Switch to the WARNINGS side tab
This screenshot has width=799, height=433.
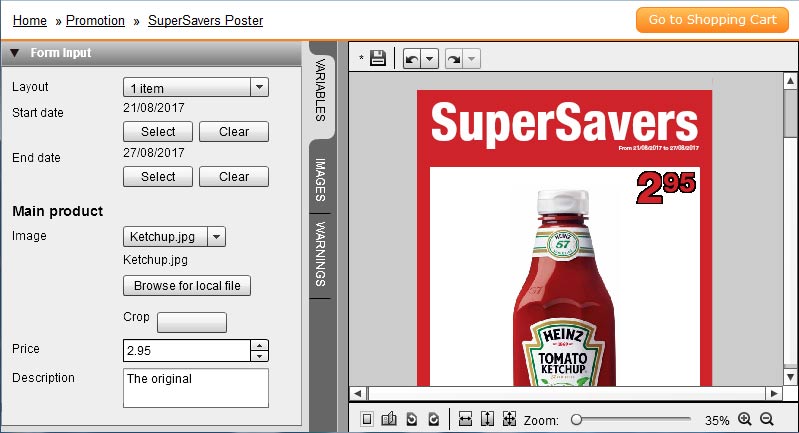321,254
